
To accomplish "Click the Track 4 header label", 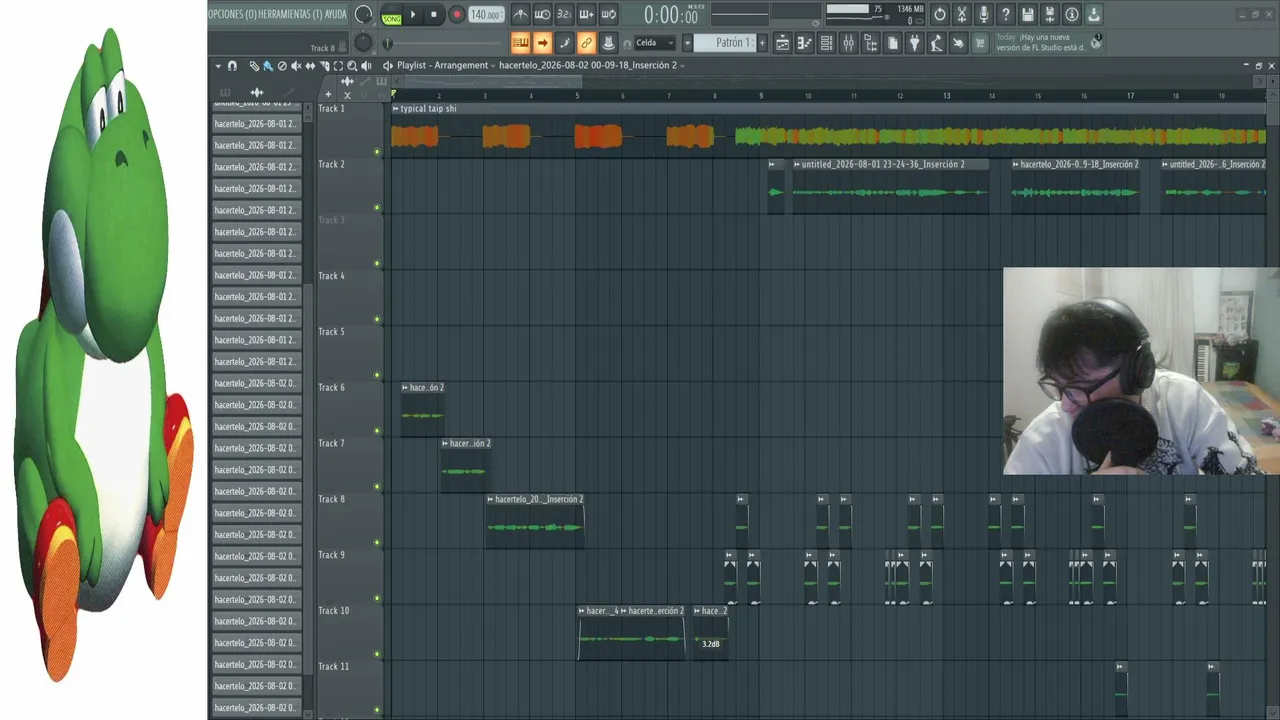I will pos(331,276).
